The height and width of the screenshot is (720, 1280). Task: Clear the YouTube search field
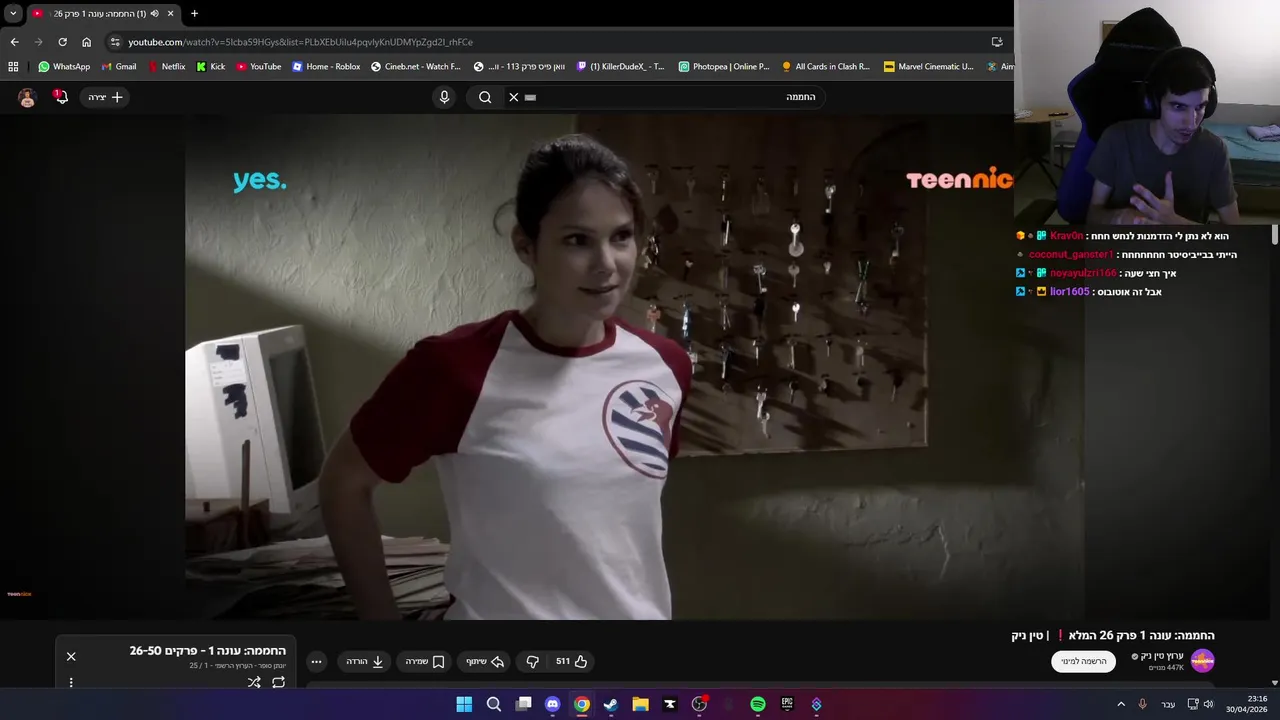coord(513,97)
